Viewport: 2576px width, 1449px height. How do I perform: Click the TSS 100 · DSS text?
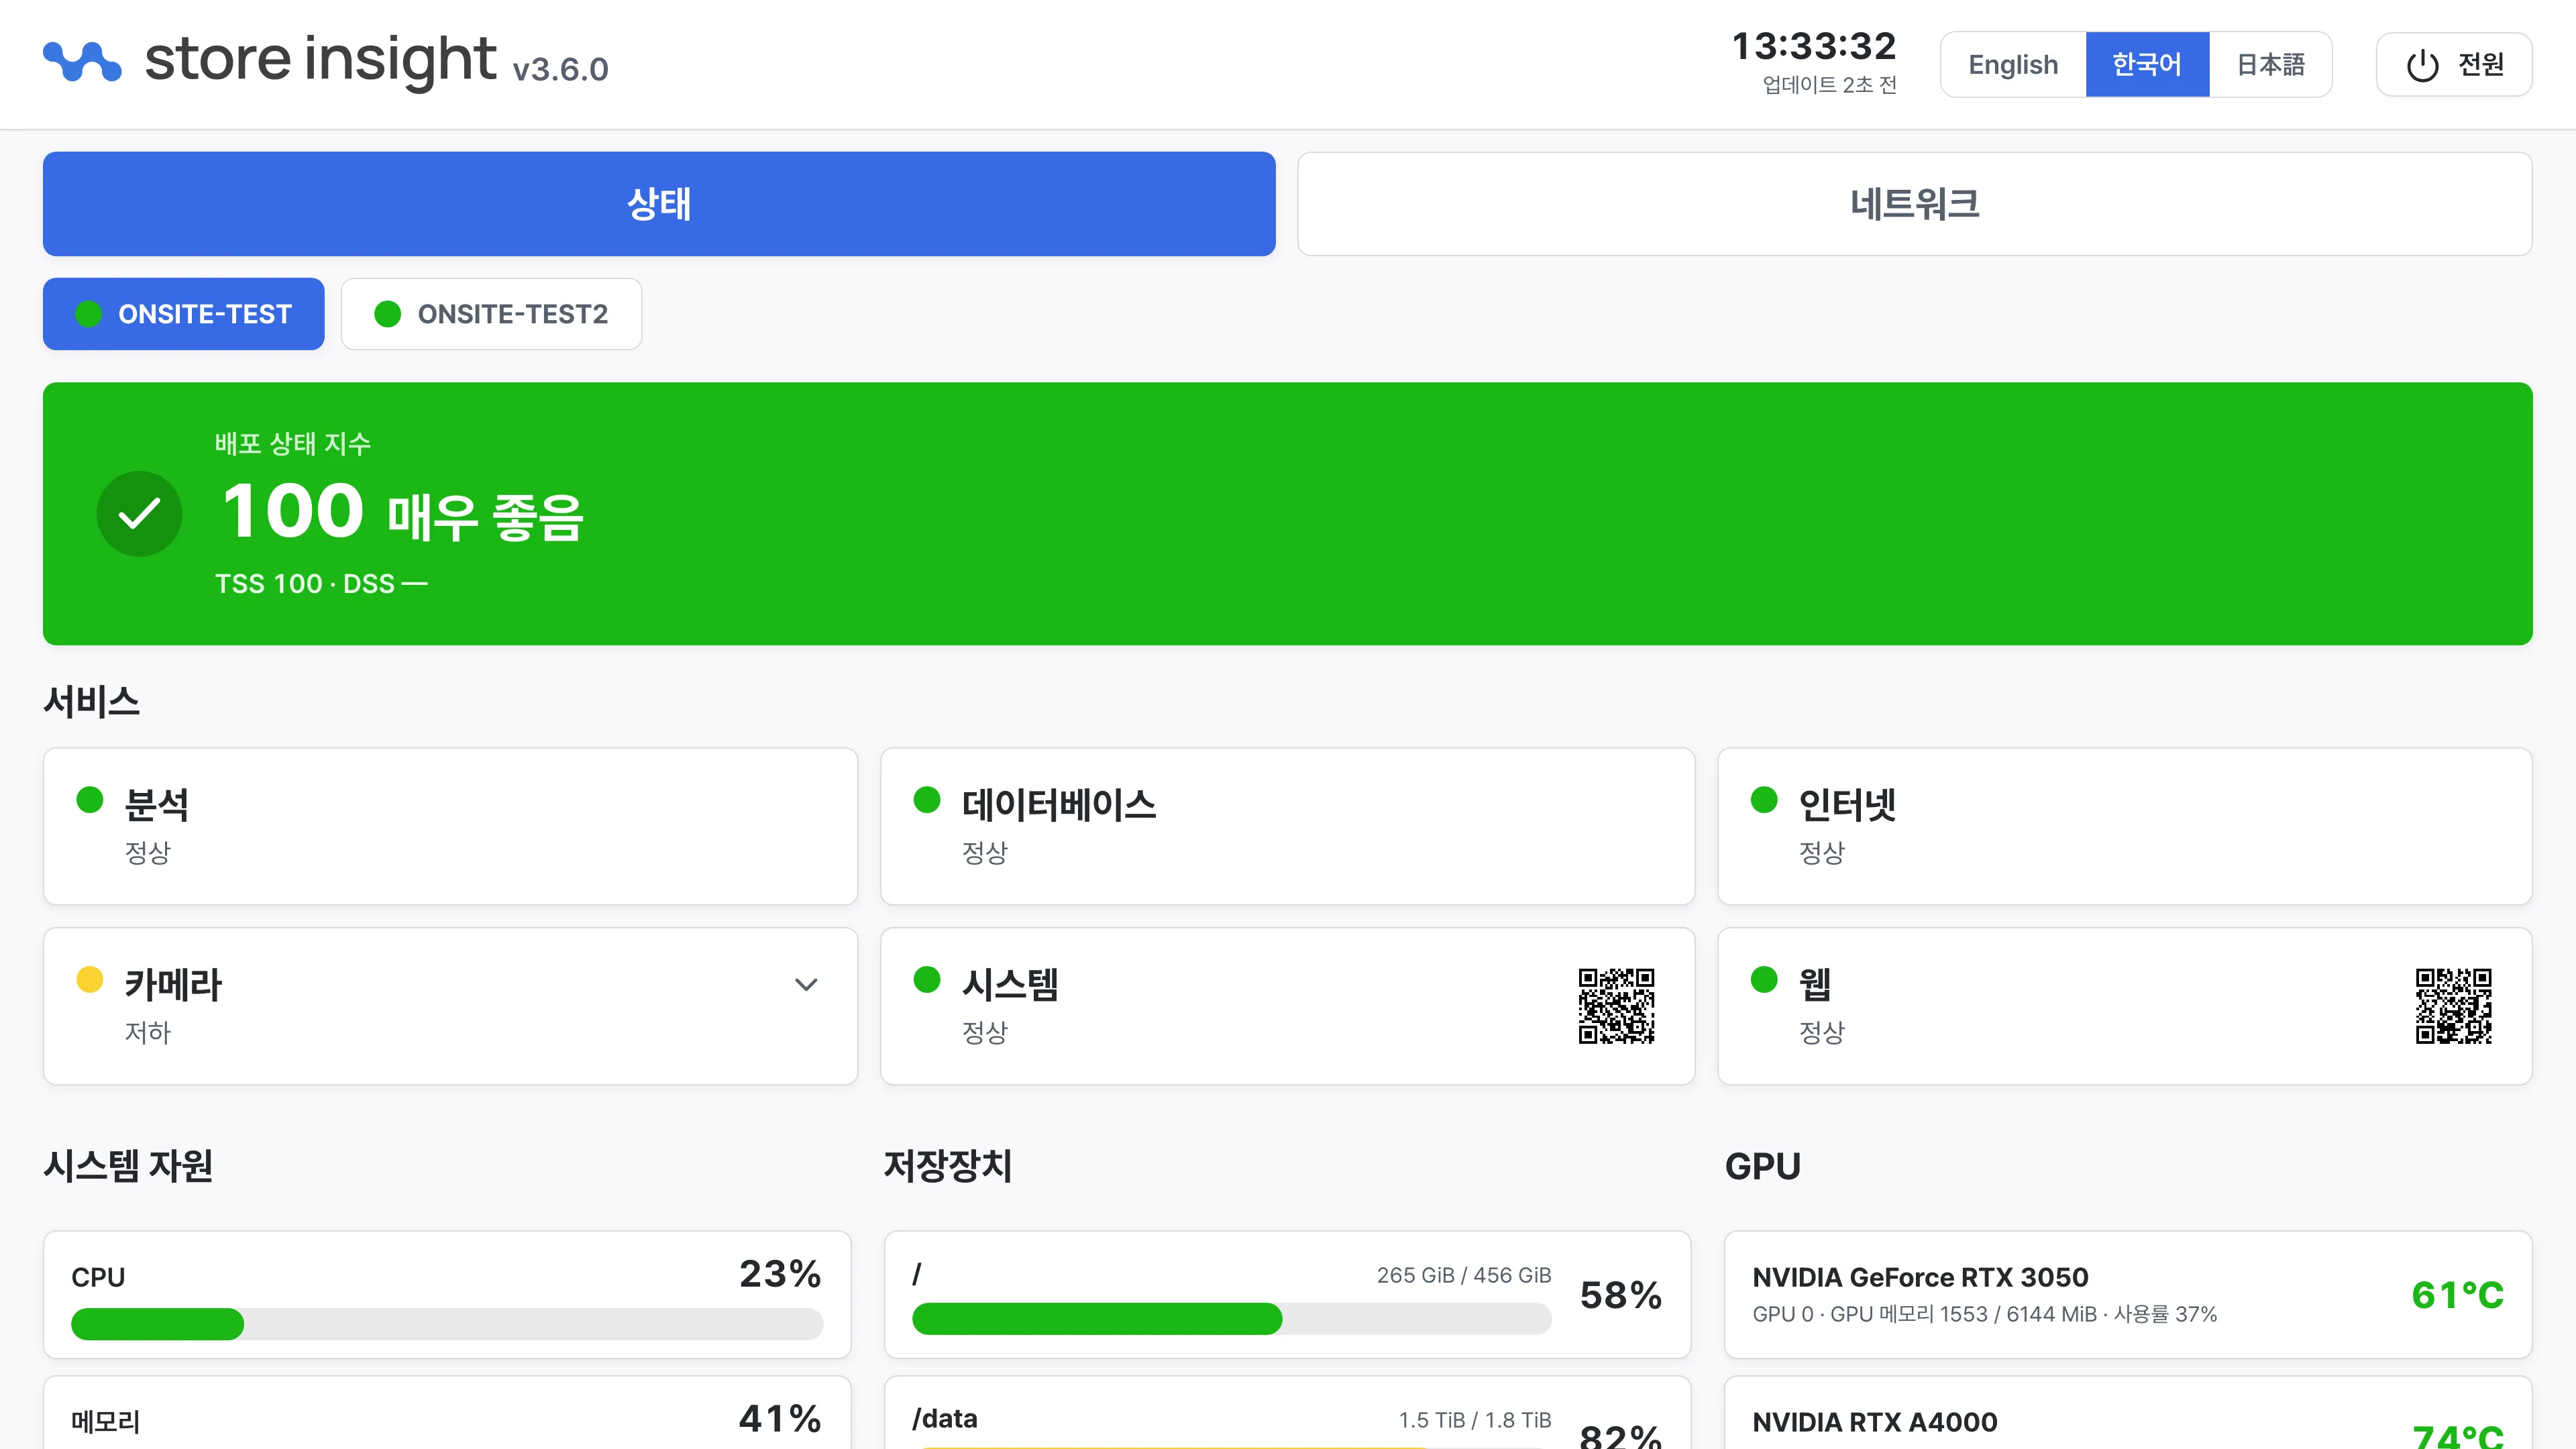click(321, 584)
